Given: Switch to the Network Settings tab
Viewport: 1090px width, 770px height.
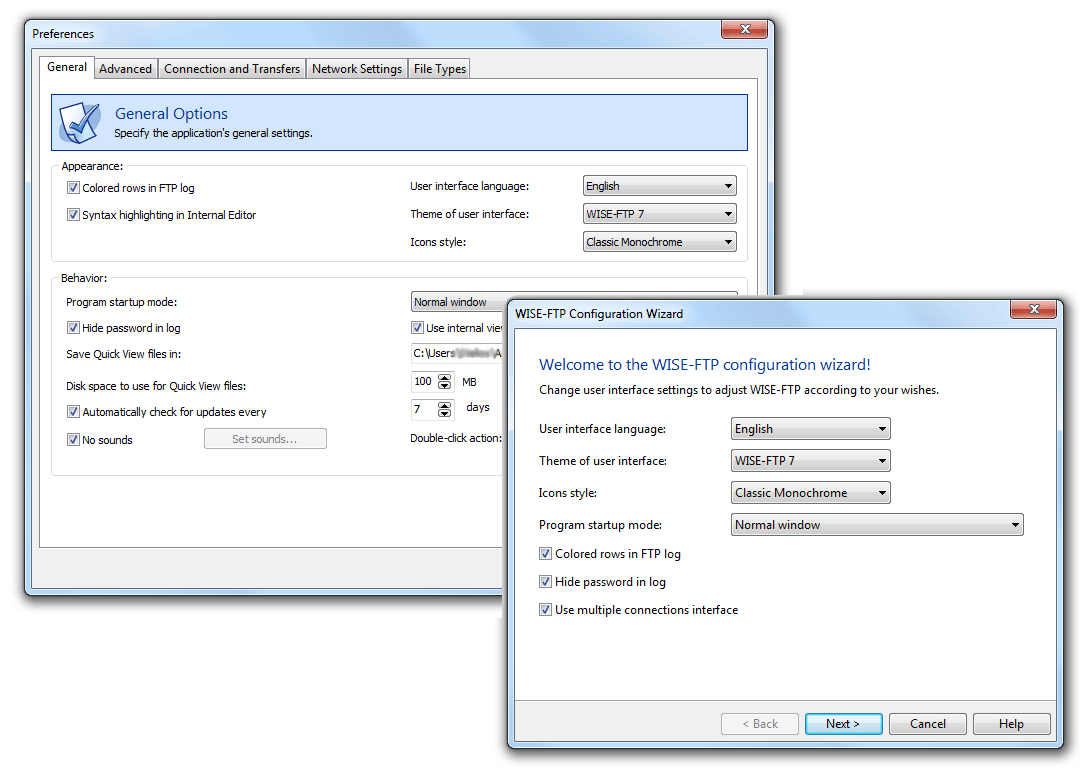Looking at the screenshot, I should click(x=357, y=69).
